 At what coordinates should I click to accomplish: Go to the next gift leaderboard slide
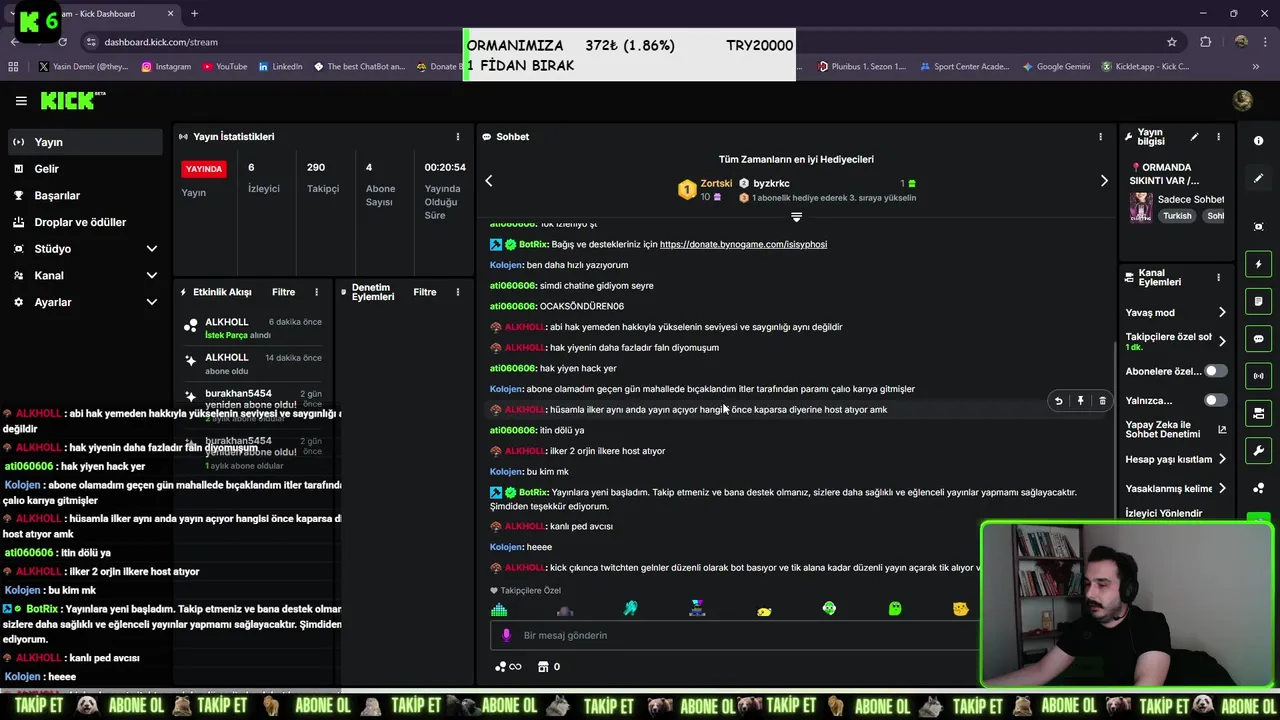(x=1104, y=181)
